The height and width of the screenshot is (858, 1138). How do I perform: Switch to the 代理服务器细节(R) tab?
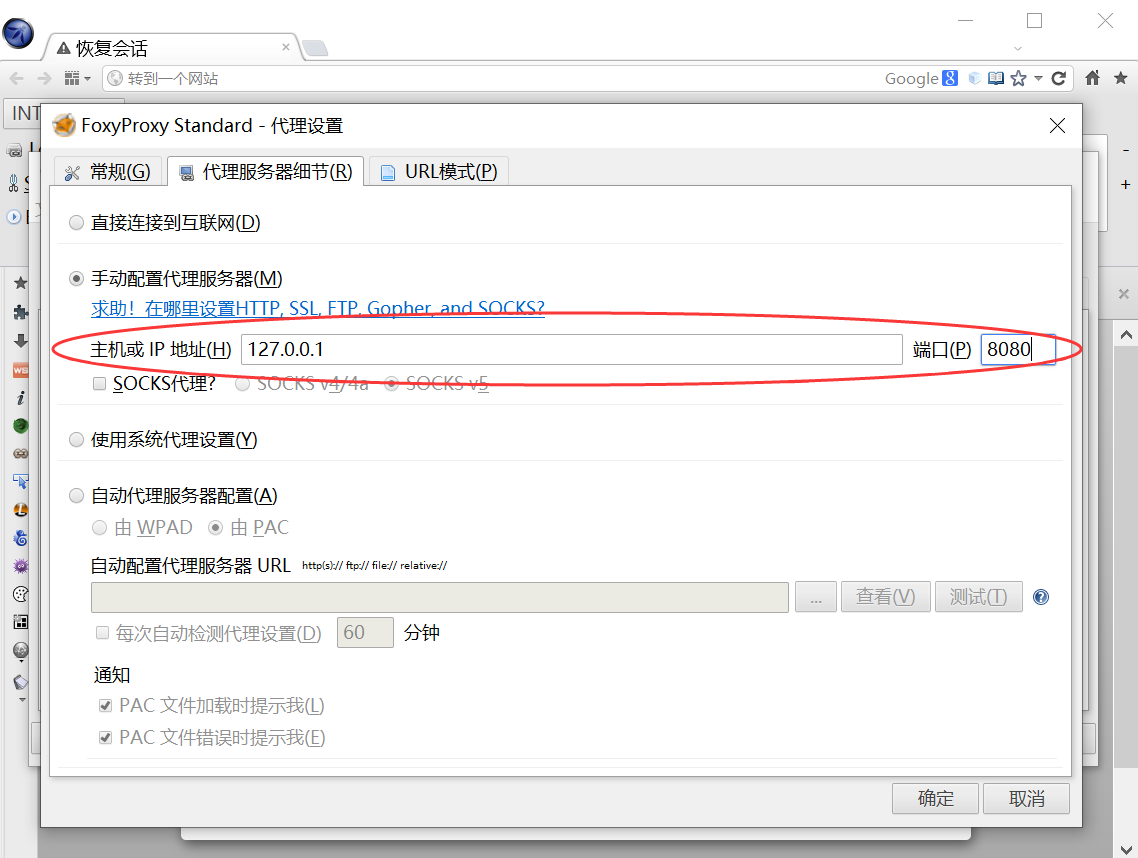[x=266, y=172]
